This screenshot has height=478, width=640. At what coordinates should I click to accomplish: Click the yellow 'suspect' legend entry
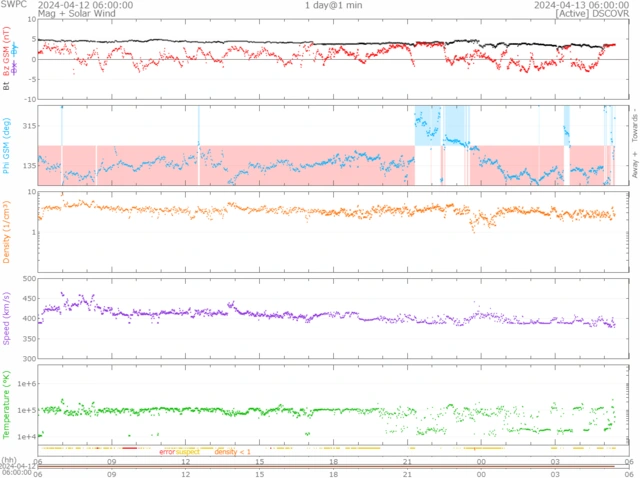coord(188,452)
